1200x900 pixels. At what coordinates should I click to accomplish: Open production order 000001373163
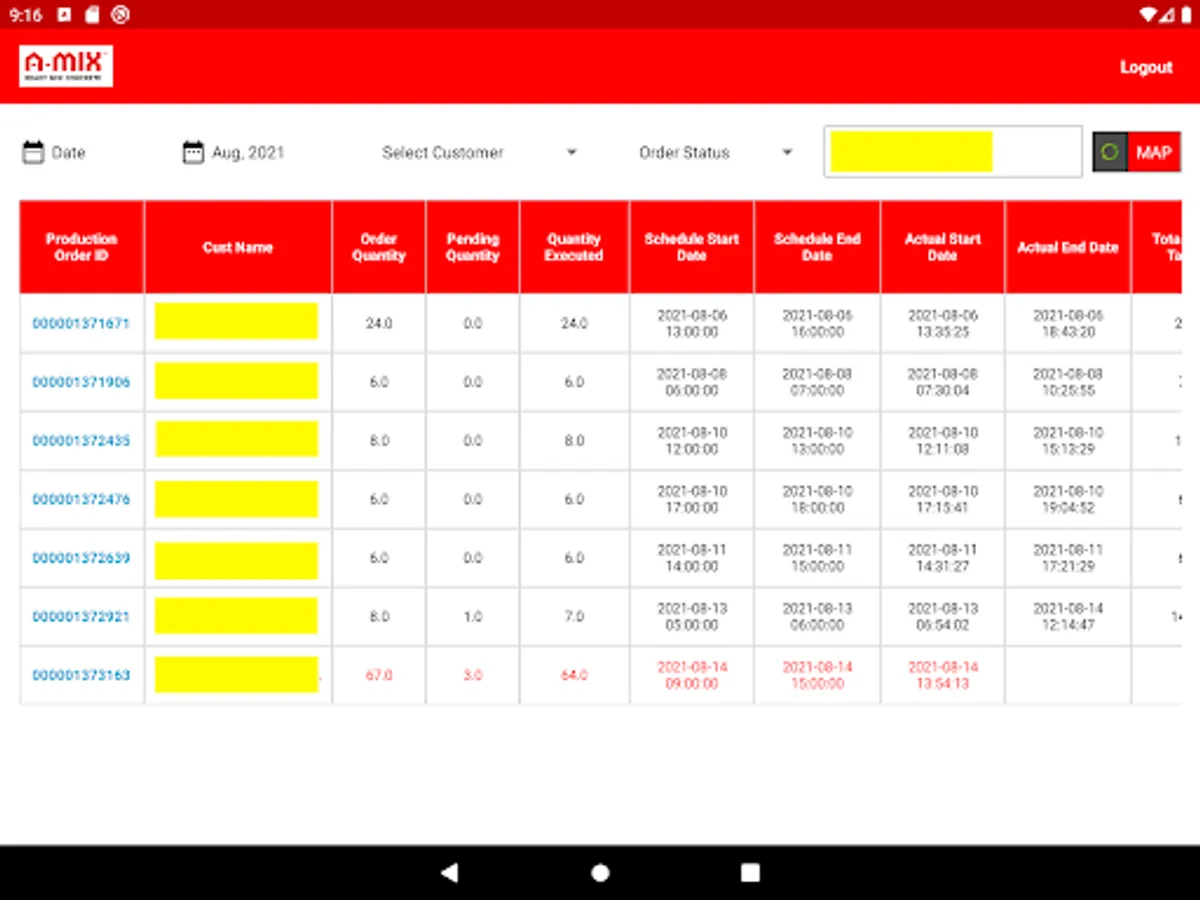click(81, 675)
